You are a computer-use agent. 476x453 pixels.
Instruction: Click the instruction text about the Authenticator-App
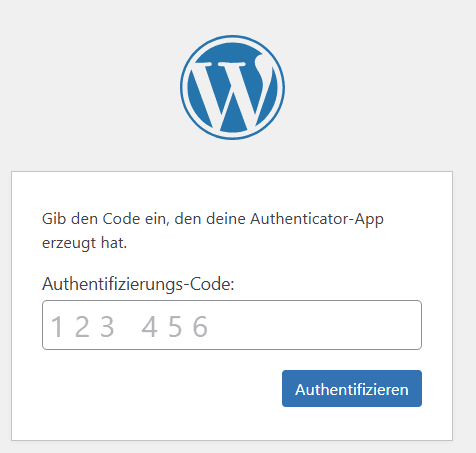(213, 231)
